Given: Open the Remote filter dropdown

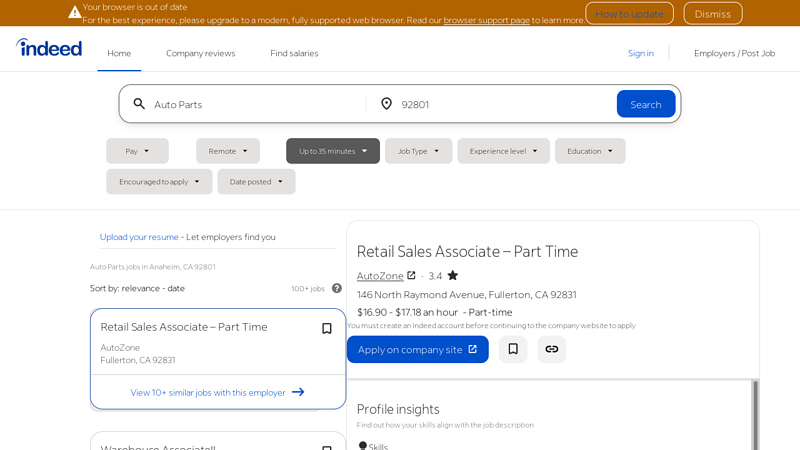Looking at the screenshot, I should [x=228, y=151].
